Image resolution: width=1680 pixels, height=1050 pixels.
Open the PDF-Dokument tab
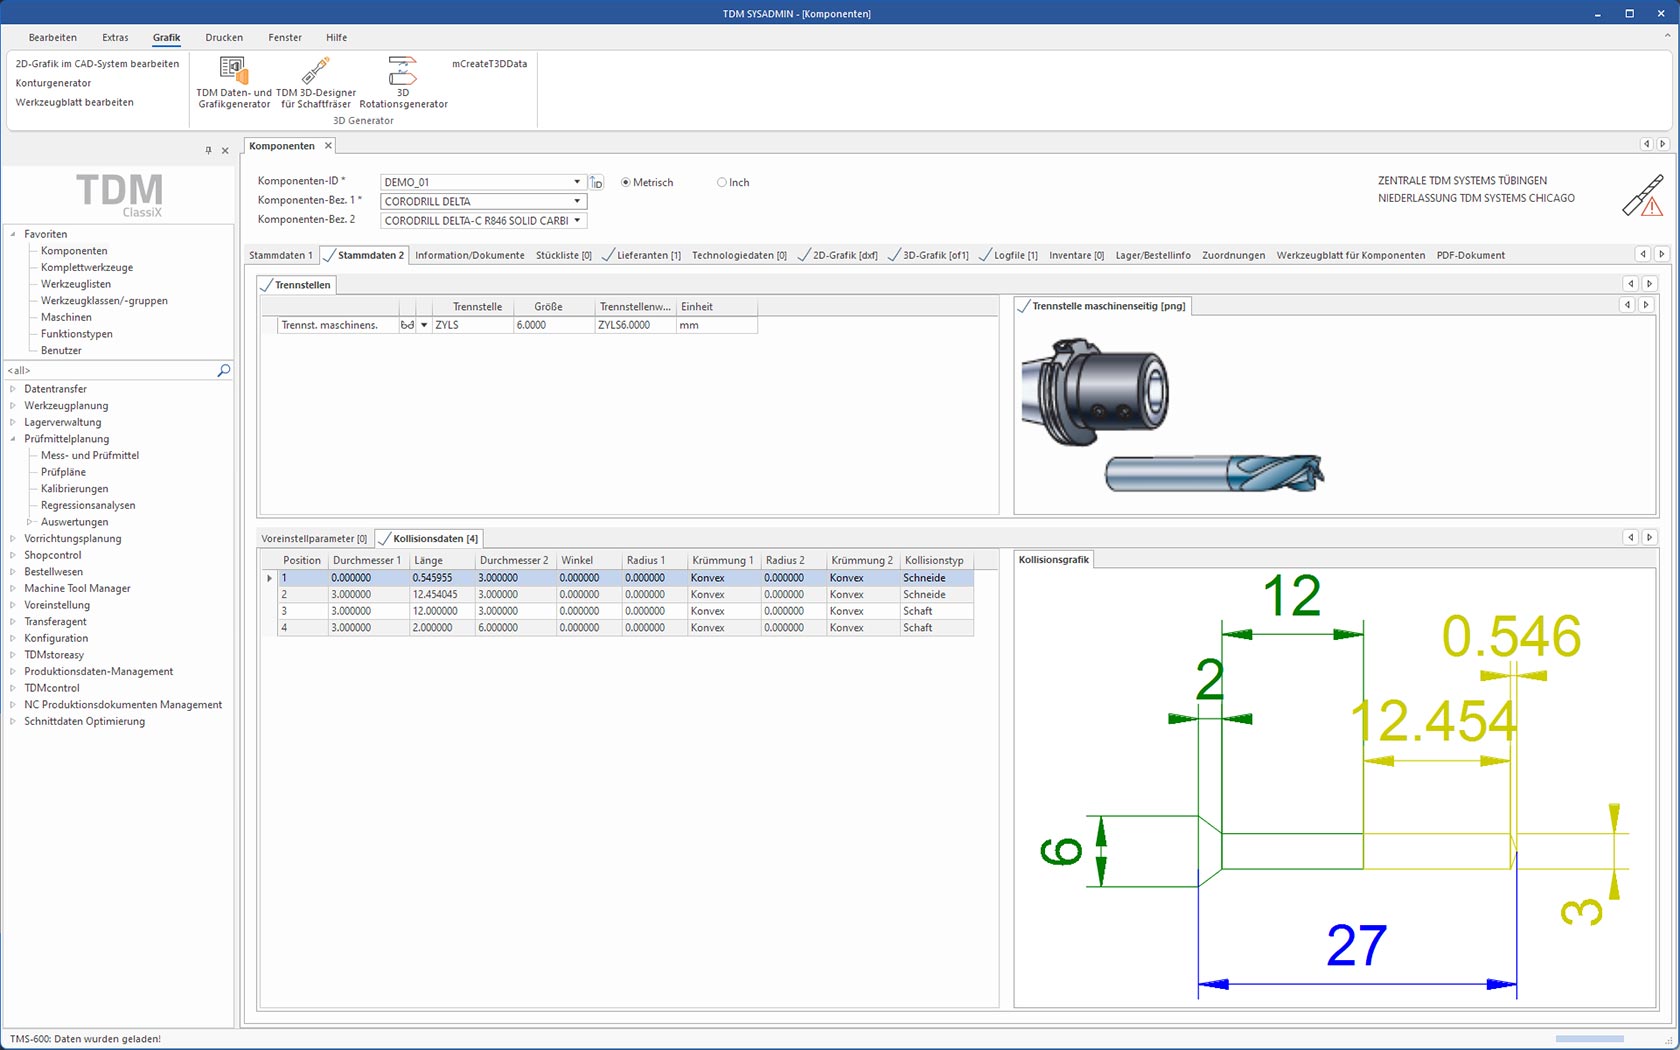coord(1470,255)
